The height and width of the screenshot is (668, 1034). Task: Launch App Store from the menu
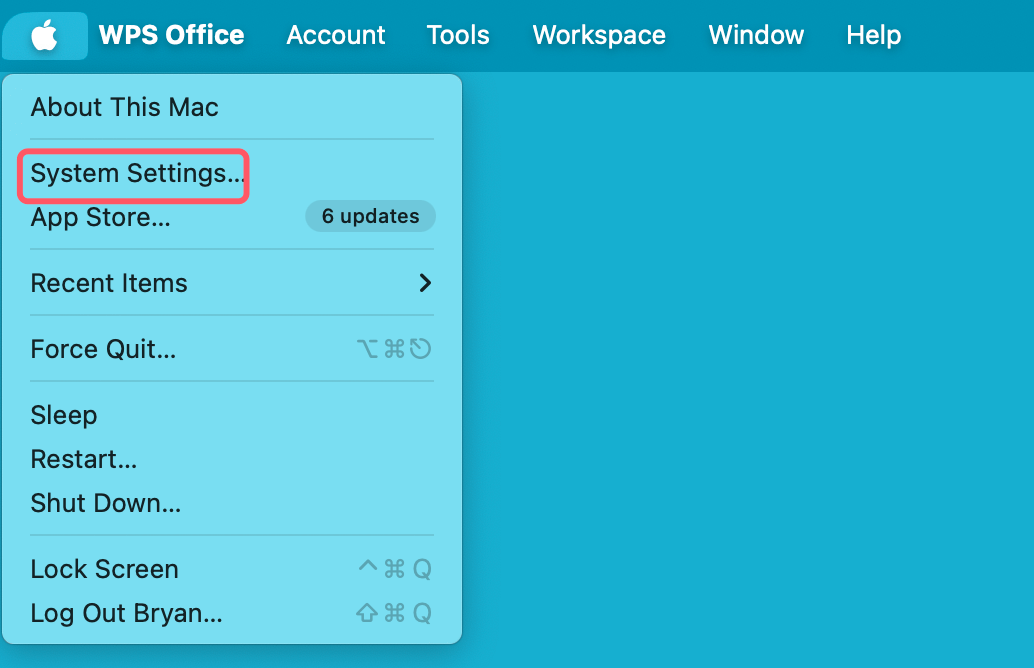coord(100,217)
